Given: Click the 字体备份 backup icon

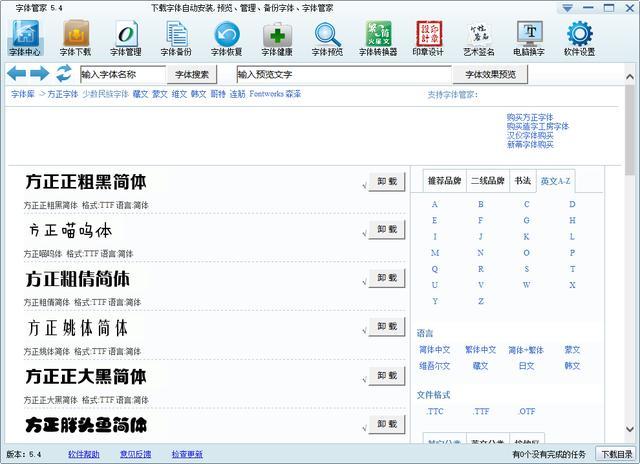Looking at the screenshot, I should [x=176, y=37].
